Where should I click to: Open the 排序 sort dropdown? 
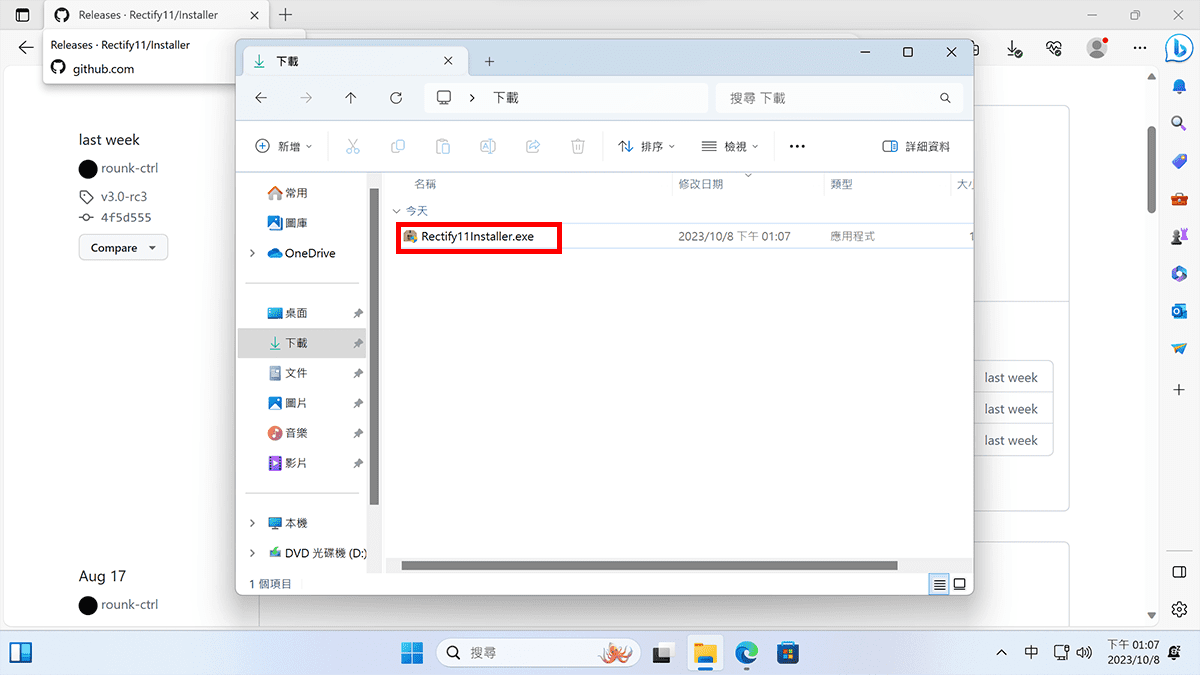646,146
